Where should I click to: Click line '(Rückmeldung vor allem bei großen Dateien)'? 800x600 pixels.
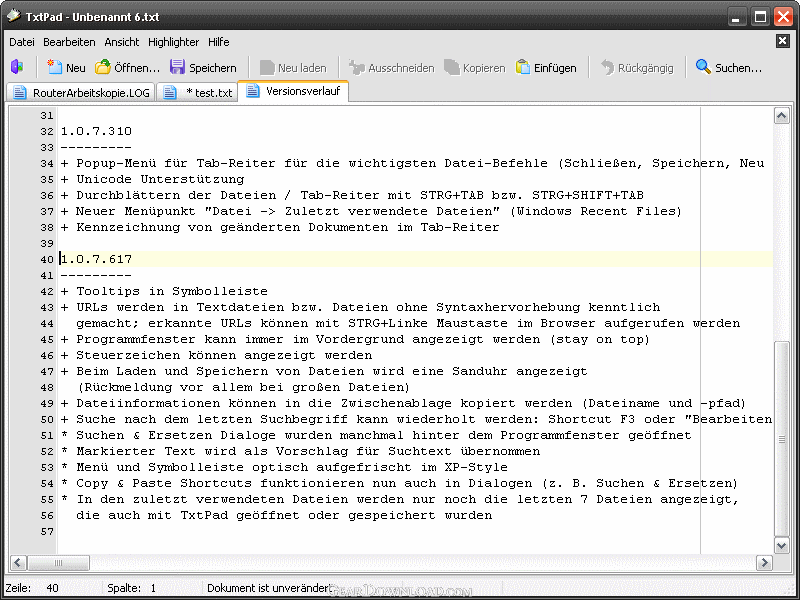click(243, 387)
